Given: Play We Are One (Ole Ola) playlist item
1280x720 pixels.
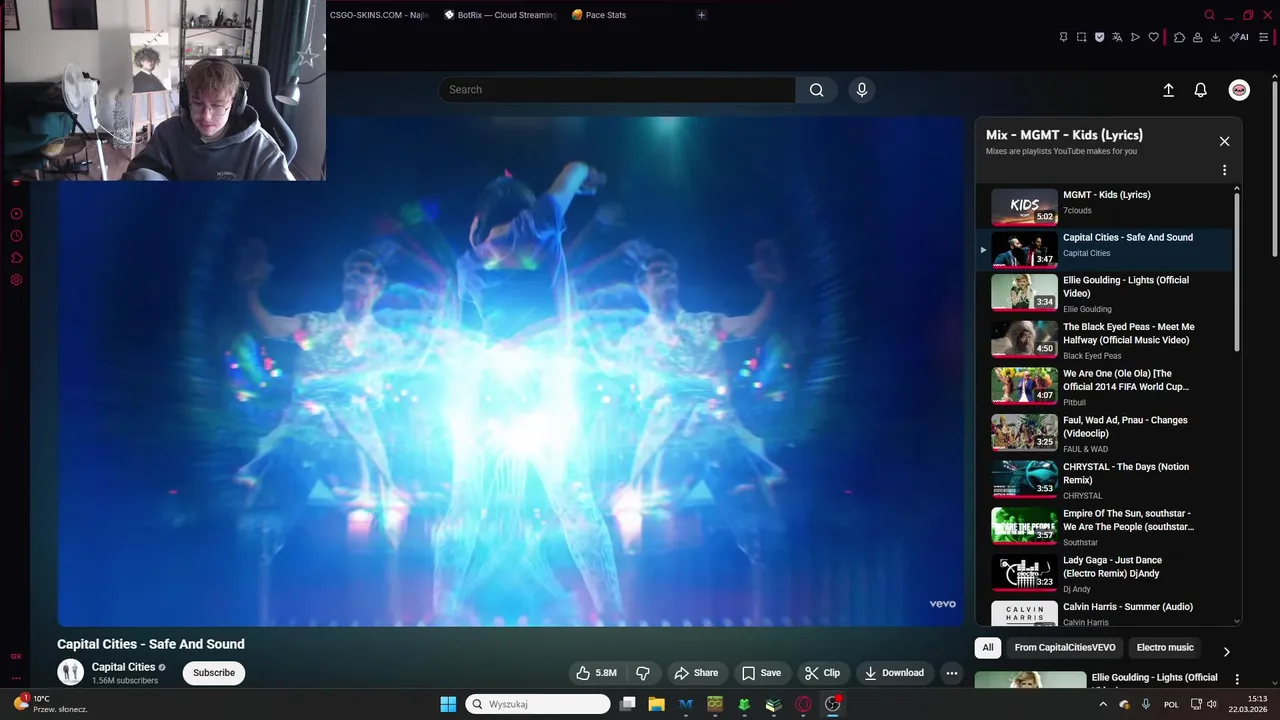Looking at the screenshot, I should [1106, 387].
